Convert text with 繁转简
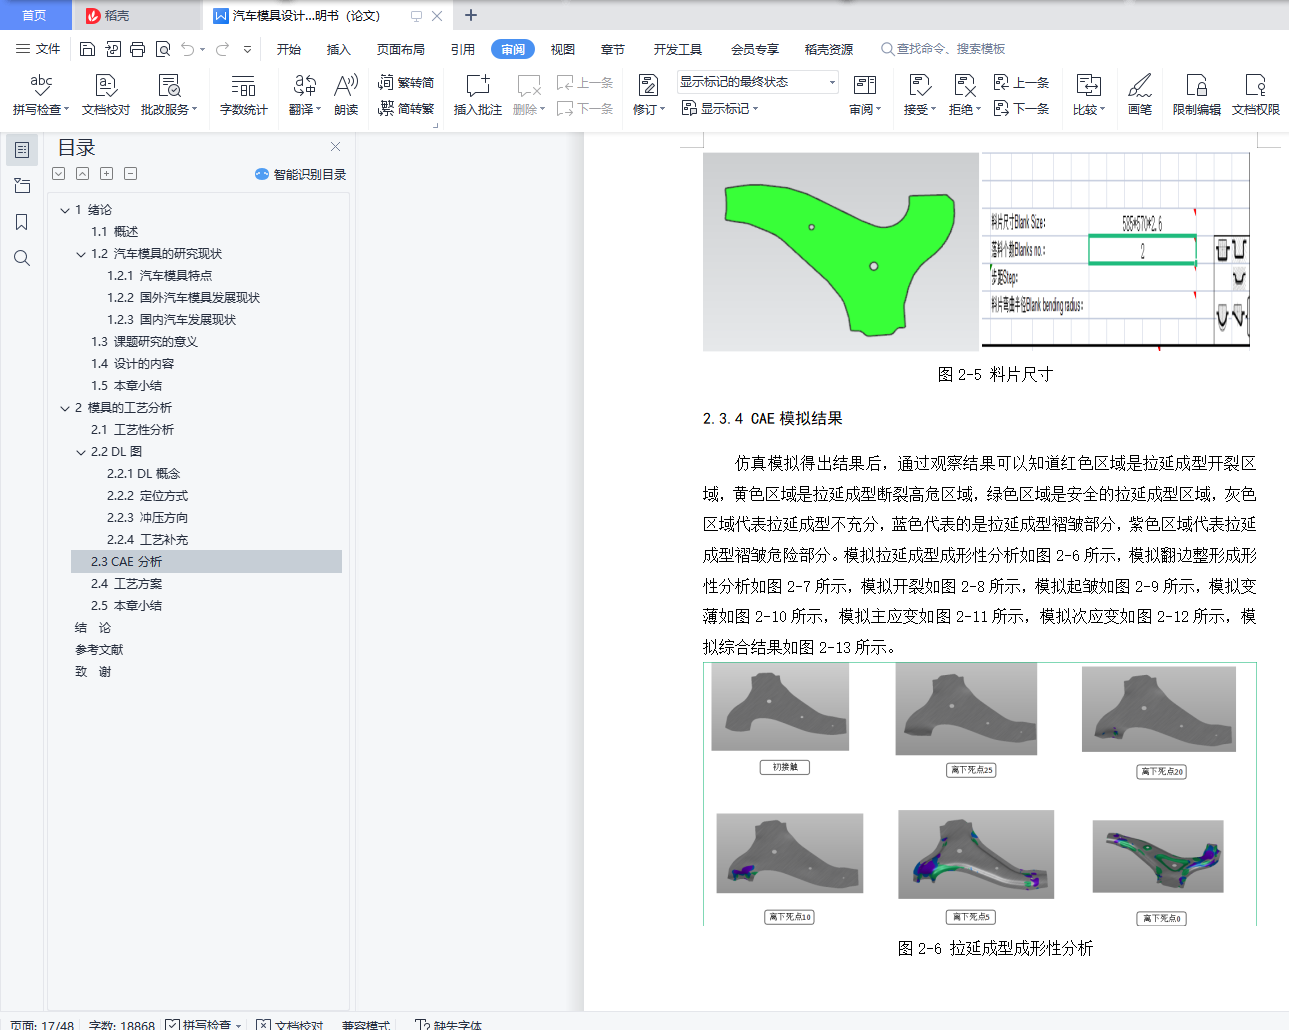 [406, 82]
